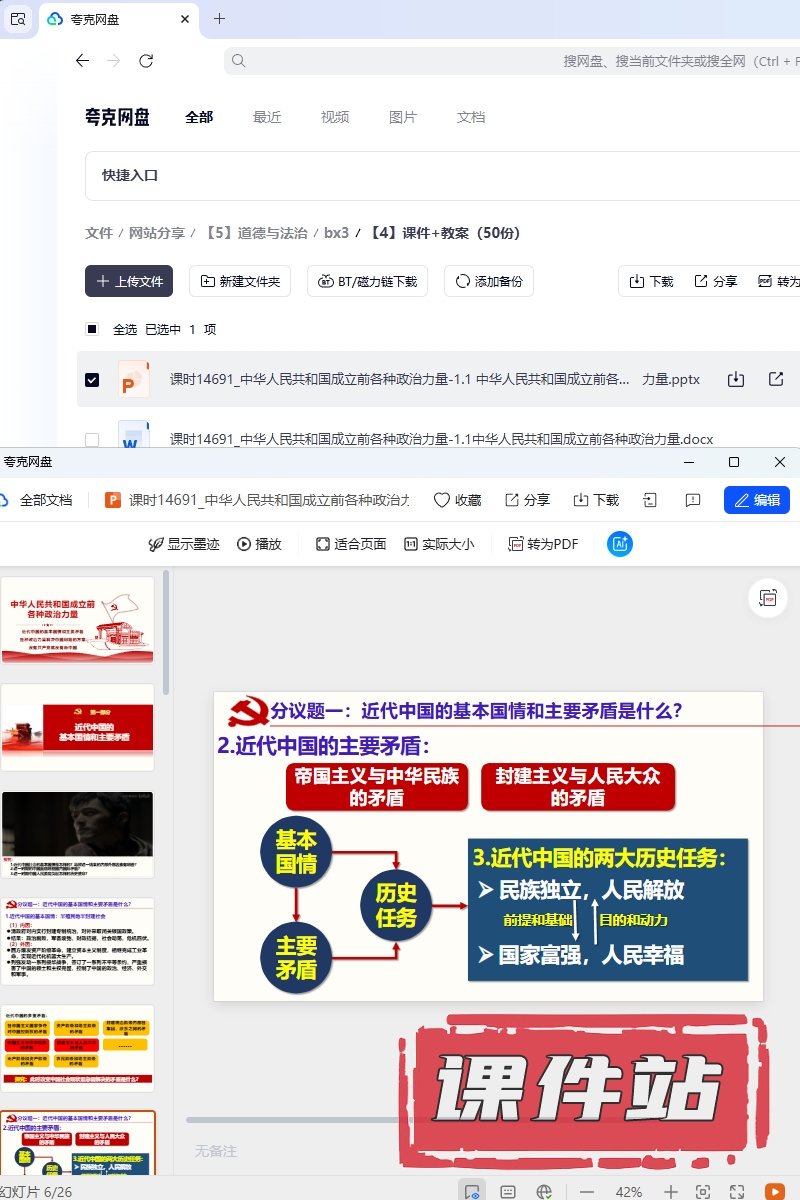Enter fullscreen mode from status bar

click(x=736, y=1191)
